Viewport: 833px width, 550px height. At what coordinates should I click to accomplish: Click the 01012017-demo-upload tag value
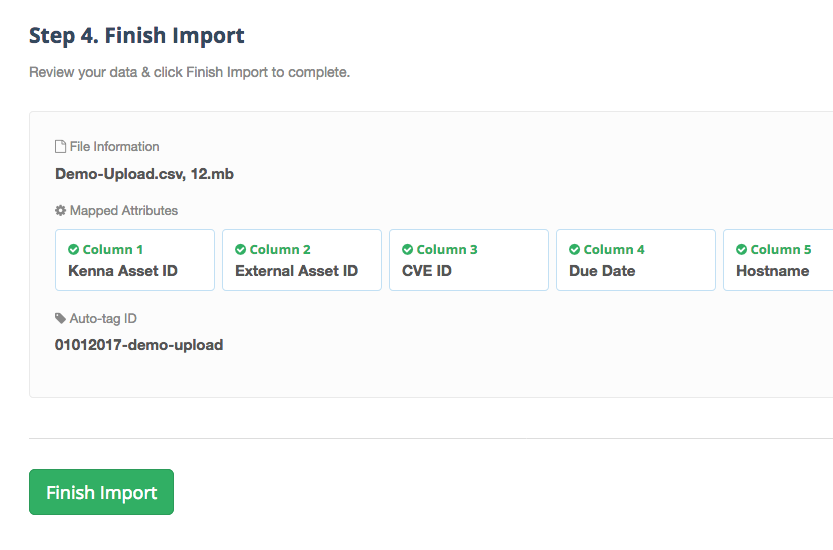(139, 345)
